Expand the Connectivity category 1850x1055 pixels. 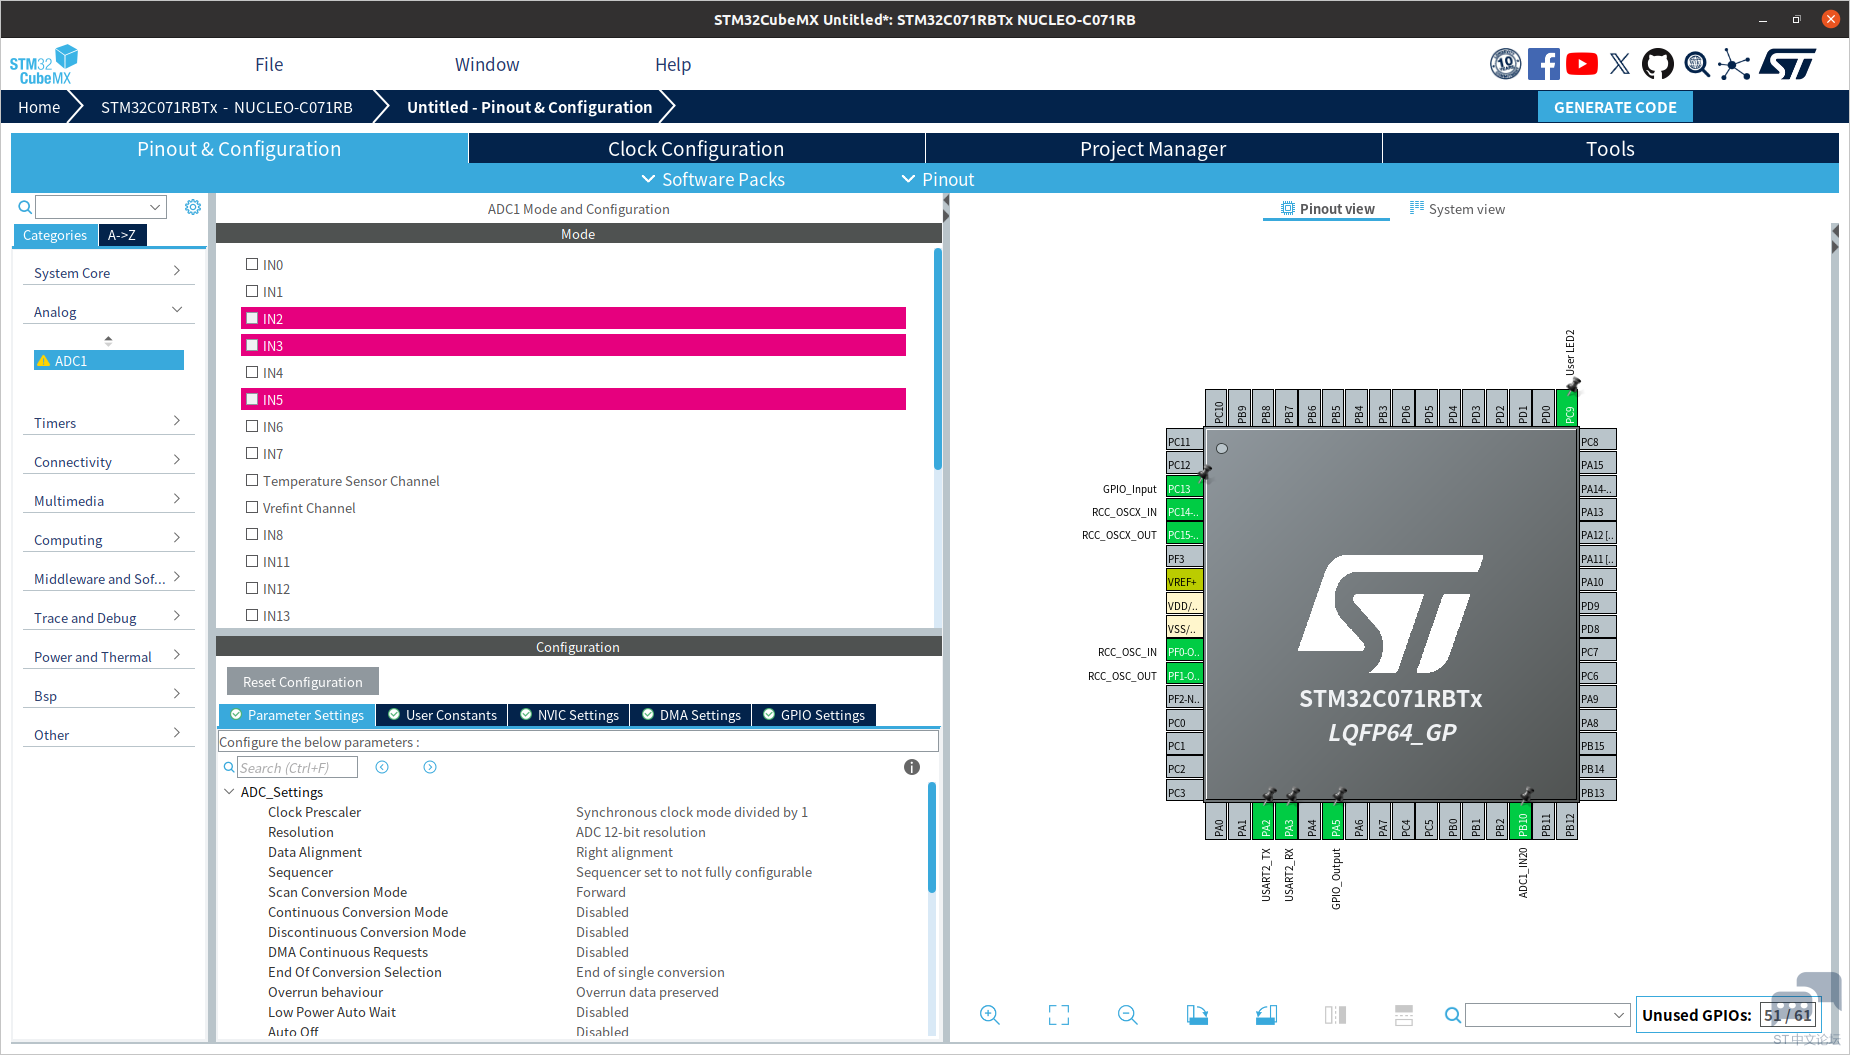(108, 462)
